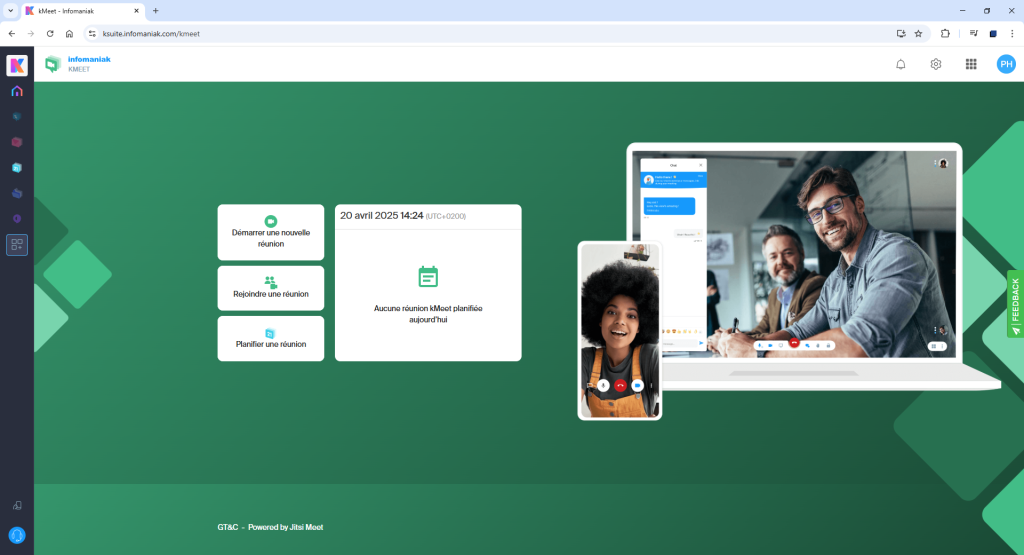1024x555 pixels.
Task: Open the Chrome three-dot menu
Action: pos(1012,33)
